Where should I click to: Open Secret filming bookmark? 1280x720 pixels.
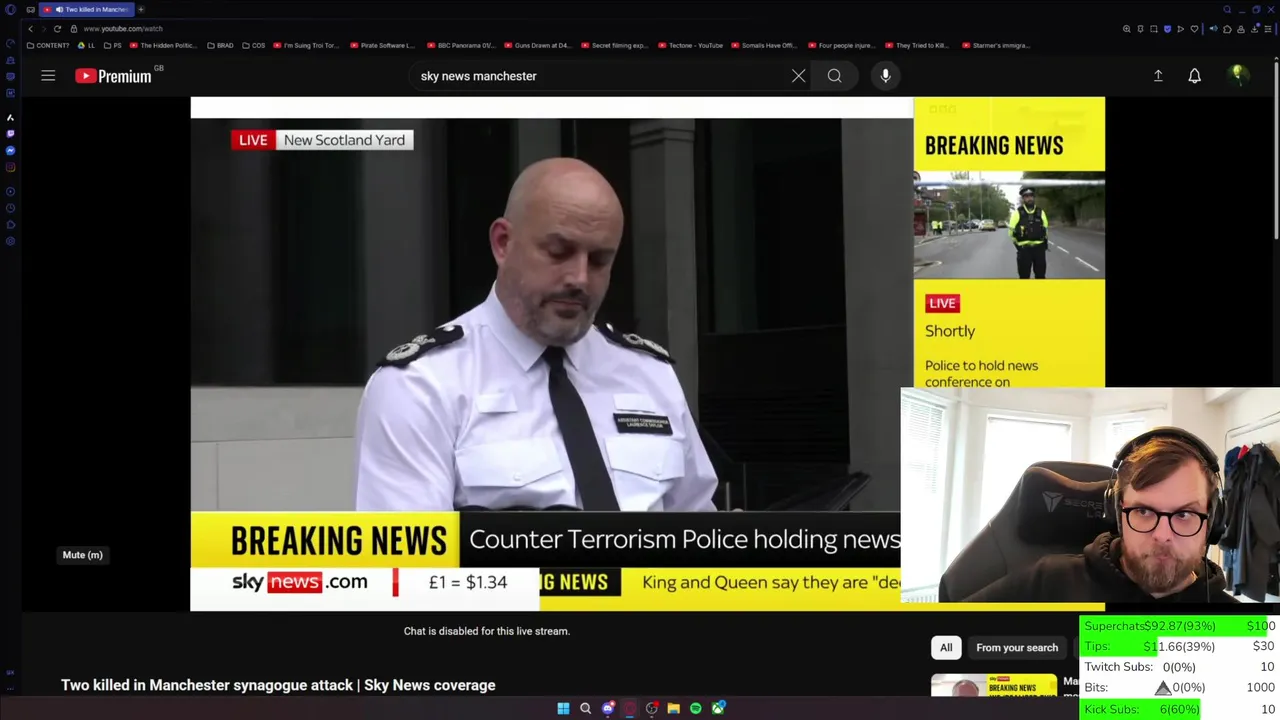click(x=614, y=45)
